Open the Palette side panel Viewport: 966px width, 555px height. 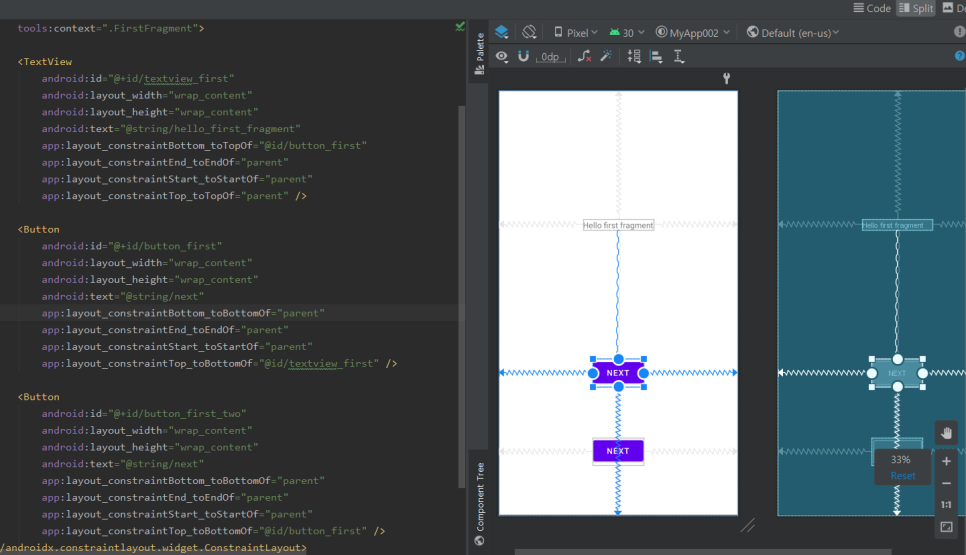[x=479, y=54]
